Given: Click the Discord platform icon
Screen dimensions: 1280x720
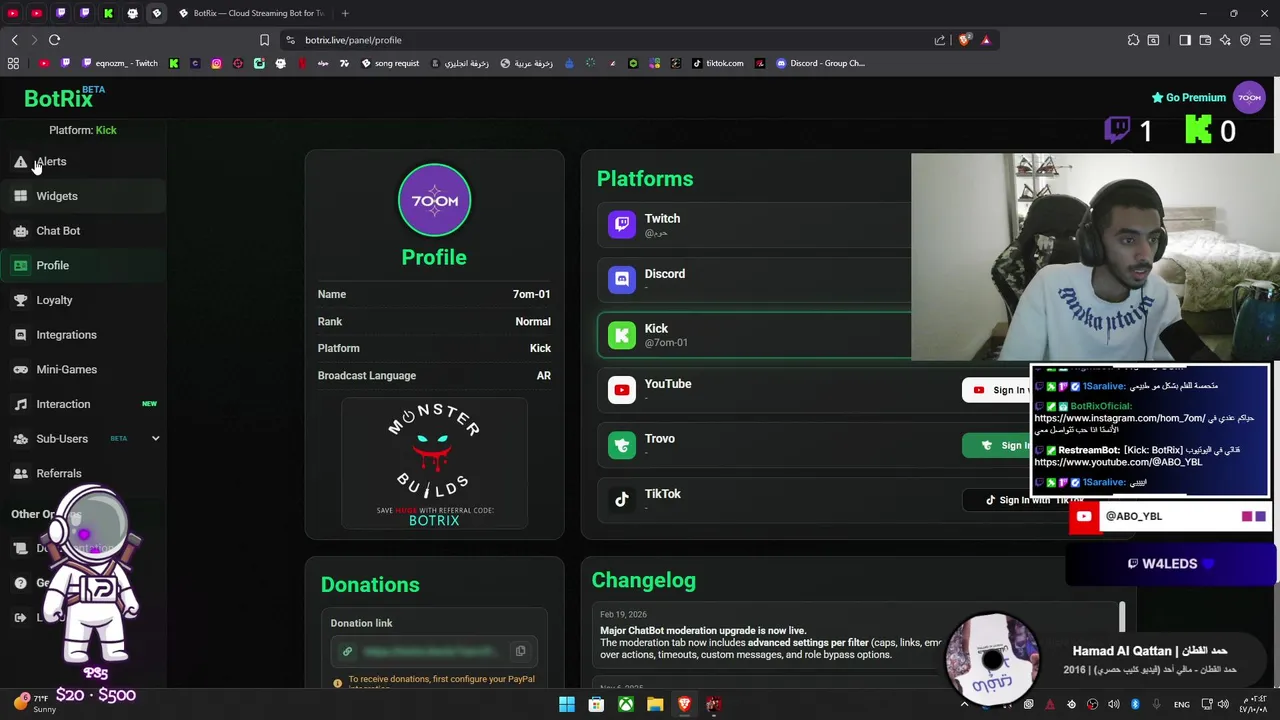Looking at the screenshot, I should pyautogui.click(x=622, y=280).
